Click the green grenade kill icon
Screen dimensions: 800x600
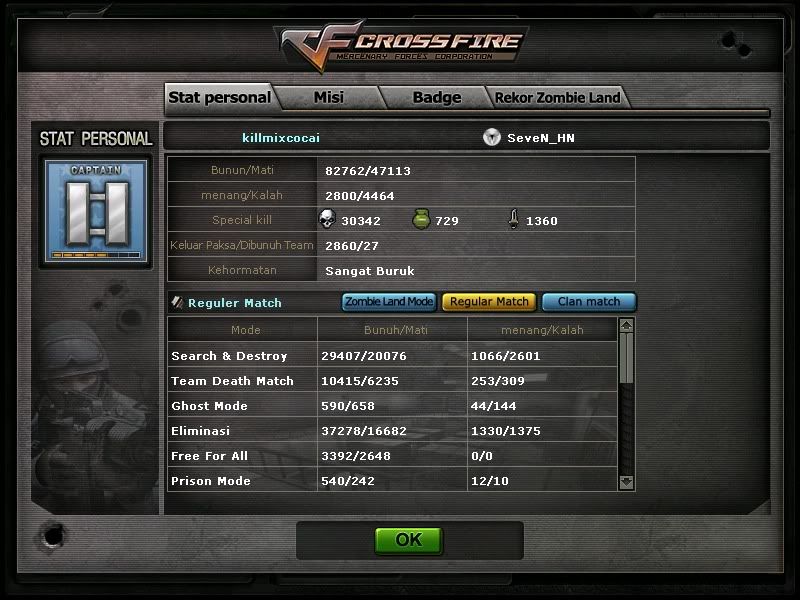[421, 219]
